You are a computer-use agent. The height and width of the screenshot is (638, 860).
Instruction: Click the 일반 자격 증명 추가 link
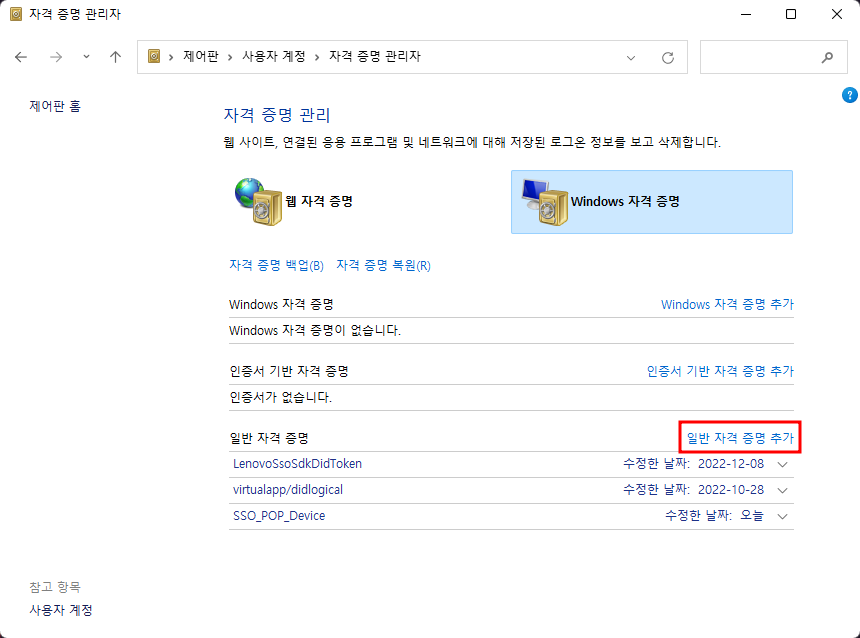point(740,438)
